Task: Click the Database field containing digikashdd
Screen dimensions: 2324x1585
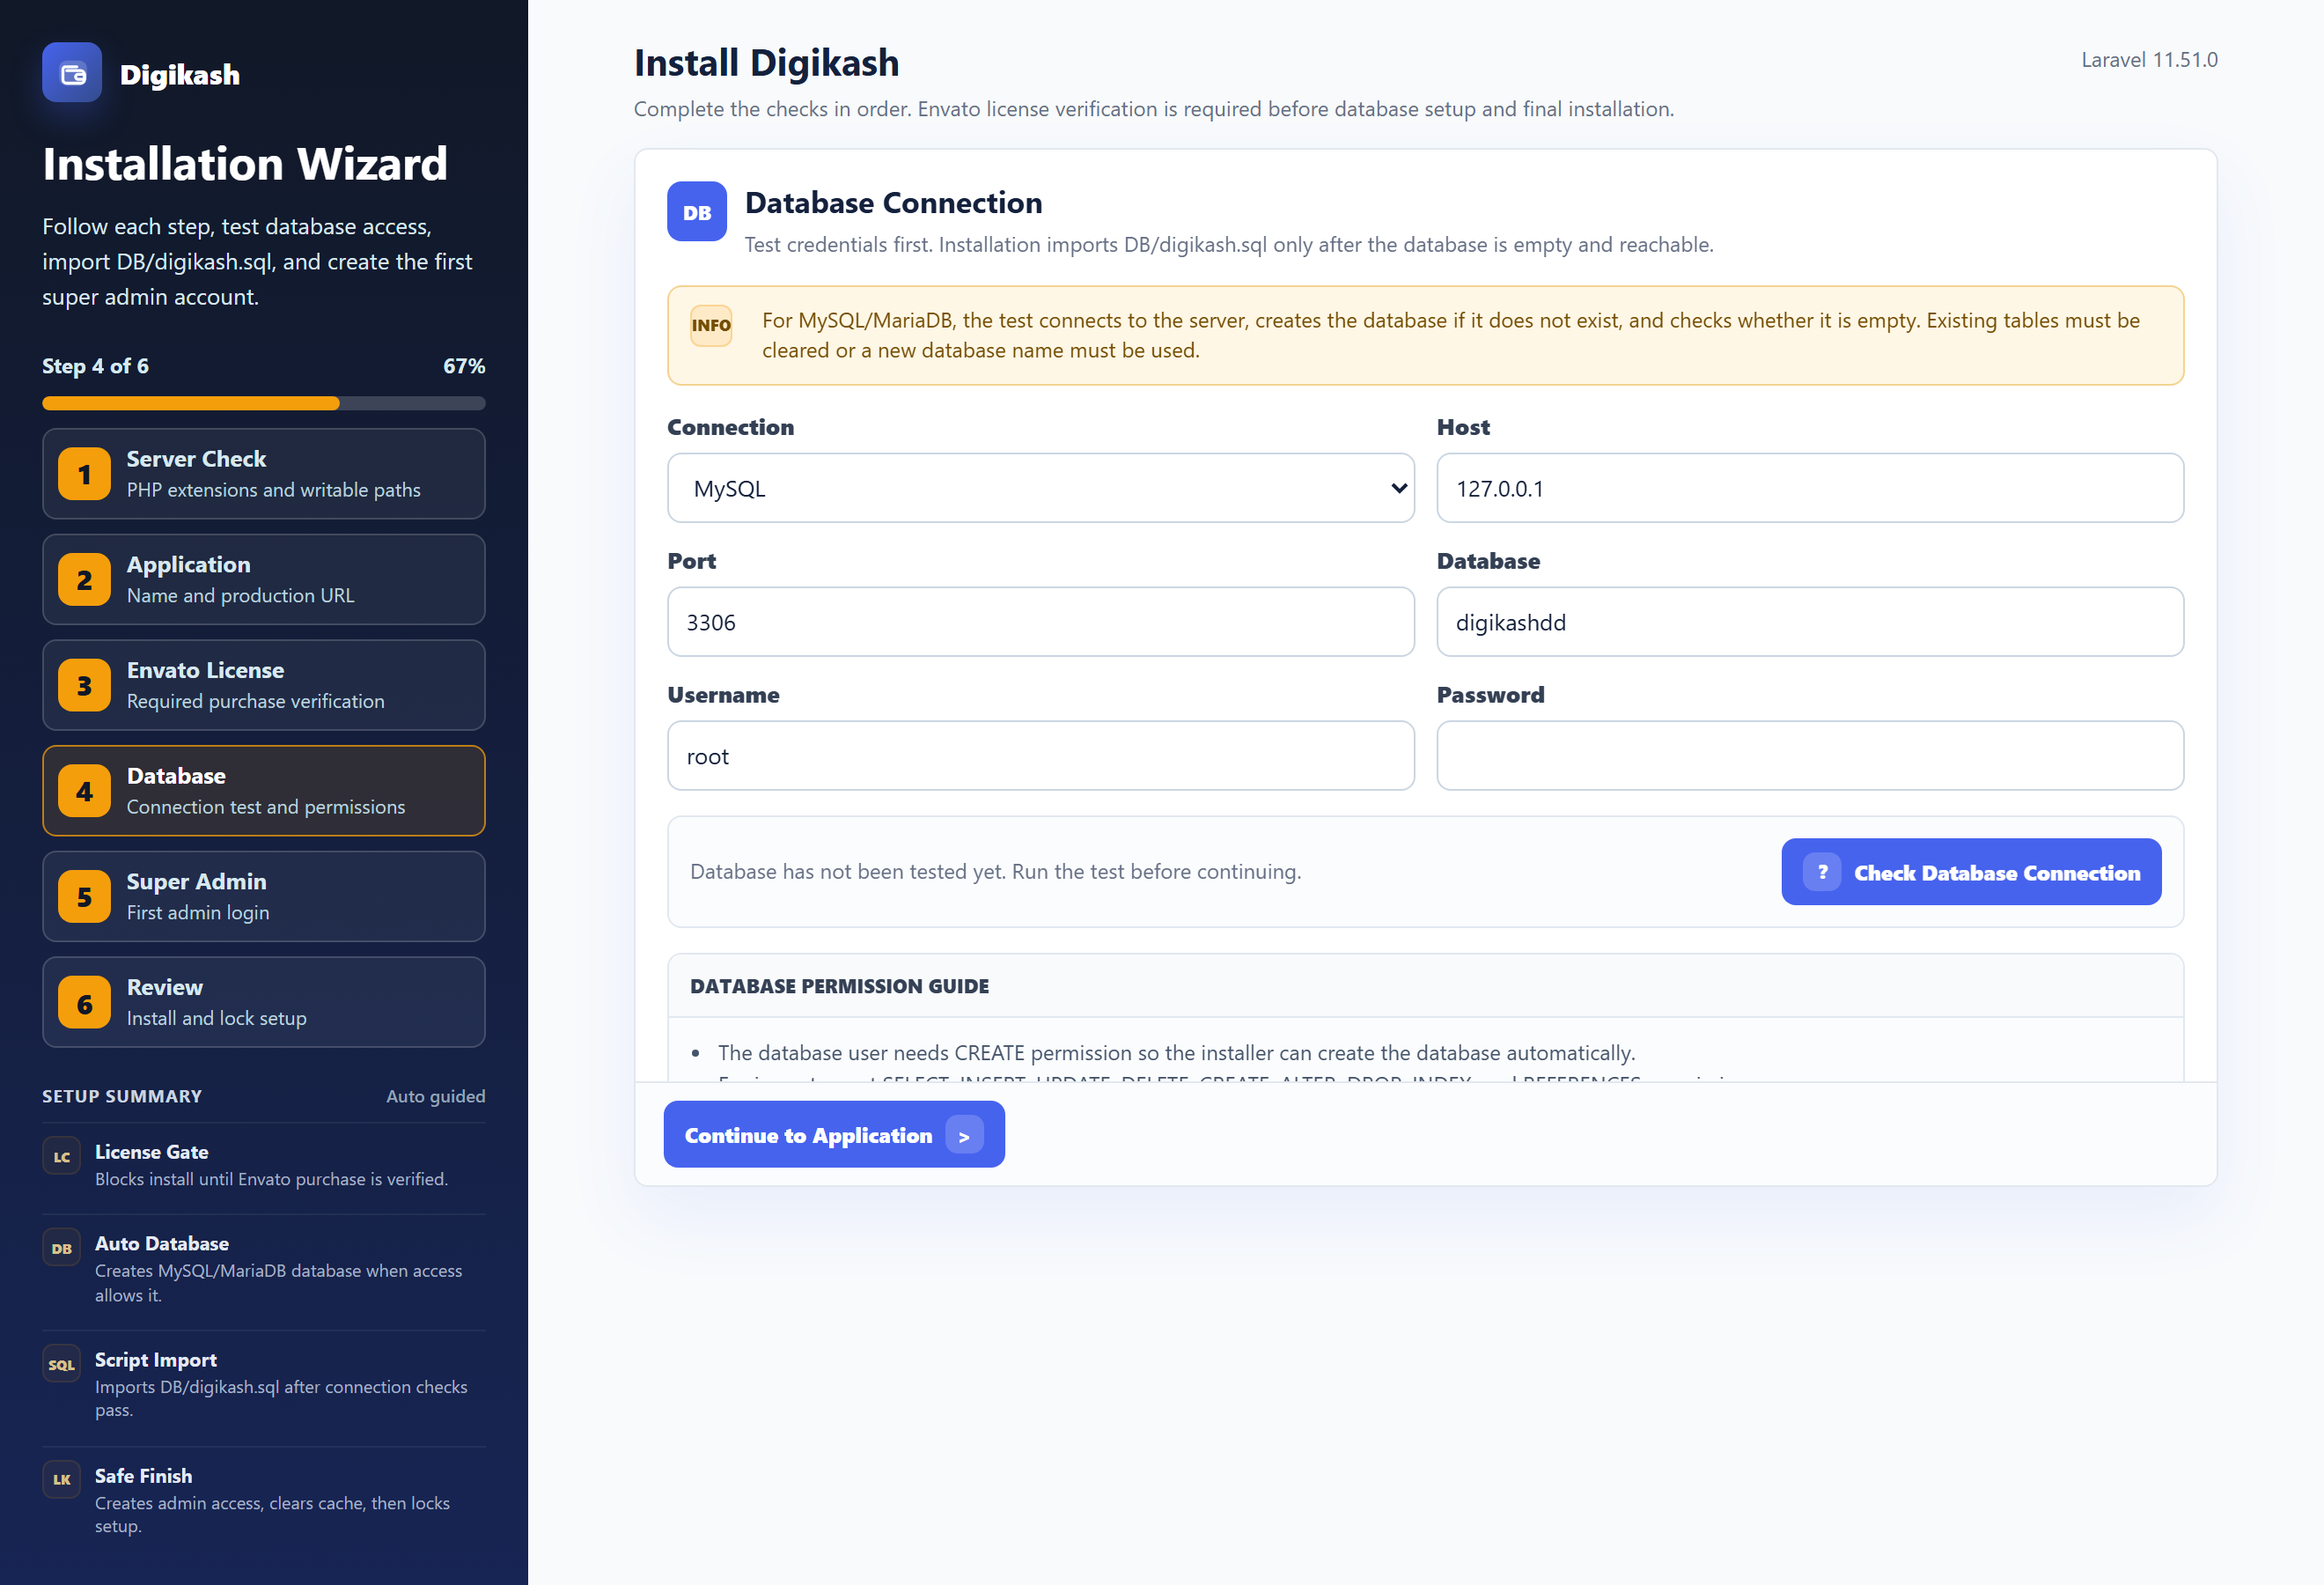Action: point(1810,622)
